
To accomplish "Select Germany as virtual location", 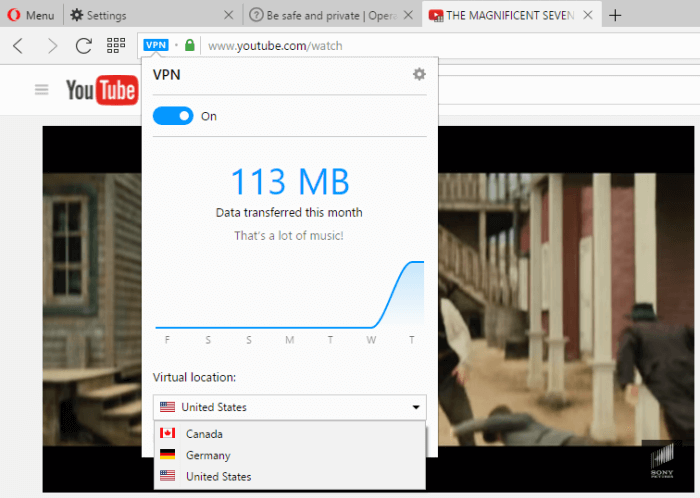I will (290, 455).
